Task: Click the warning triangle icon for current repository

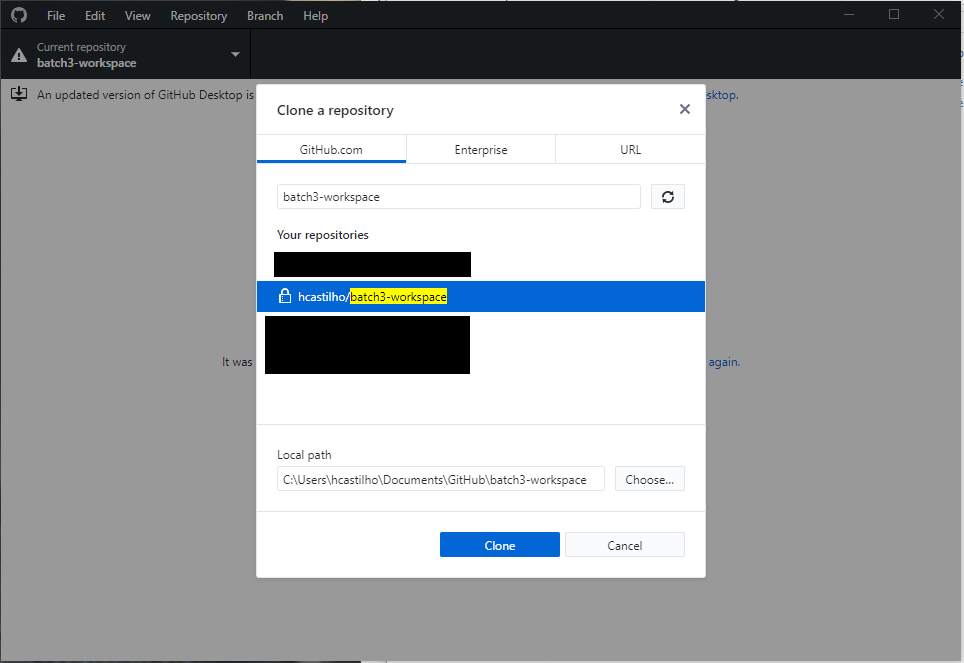Action: (x=19, y=55)
